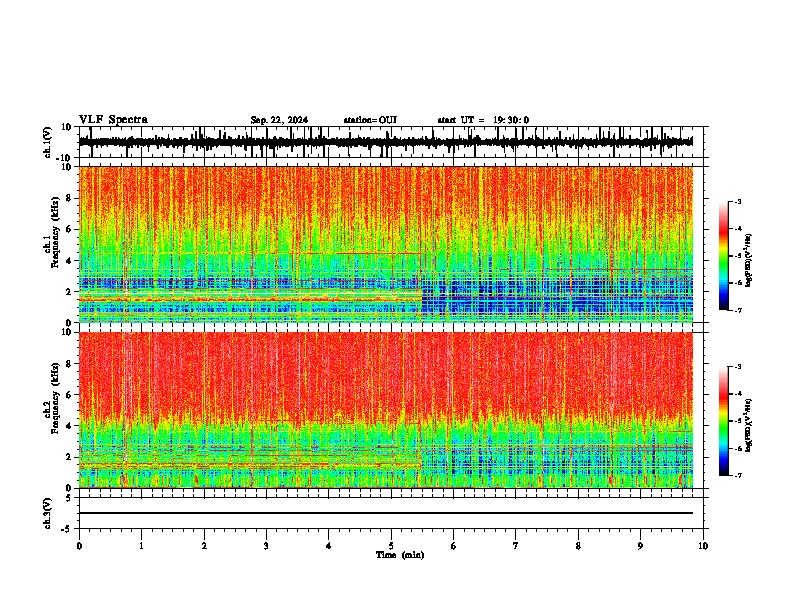The width and height of the screenshot is (792, 612).
Task: Click the time axis tick label '0'
Action: [x=79, y=546]
